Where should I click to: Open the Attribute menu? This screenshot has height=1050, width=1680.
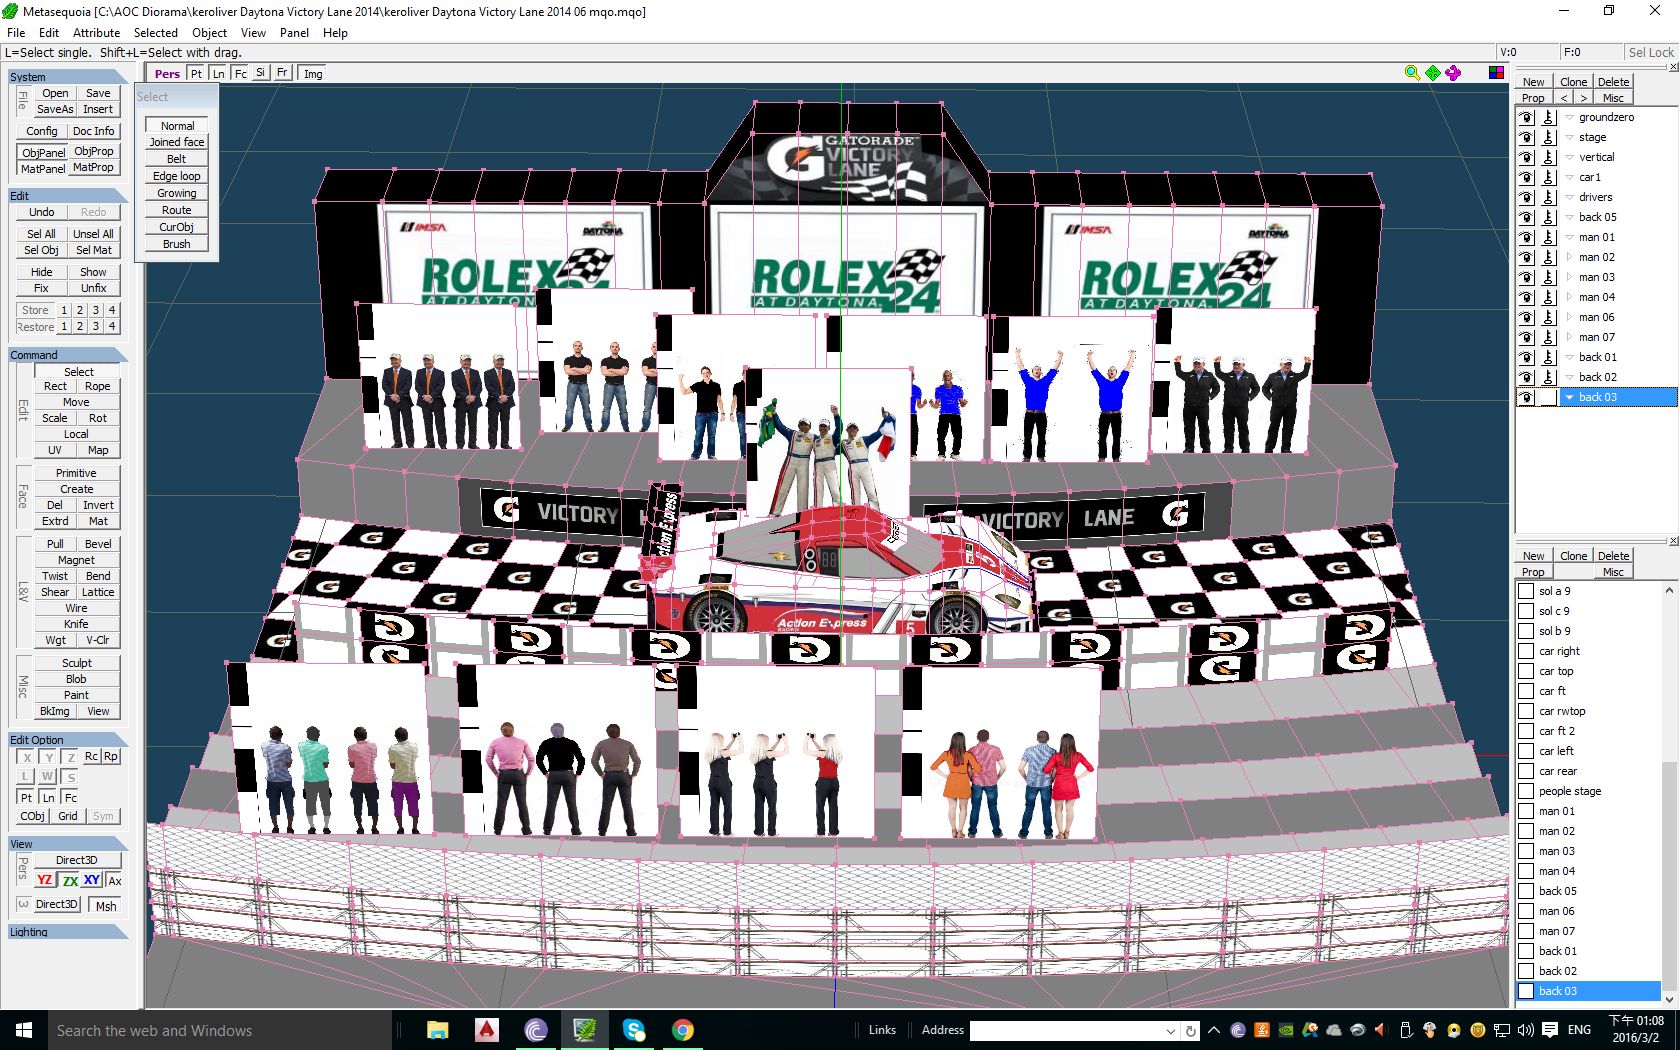tap(96, 33)
